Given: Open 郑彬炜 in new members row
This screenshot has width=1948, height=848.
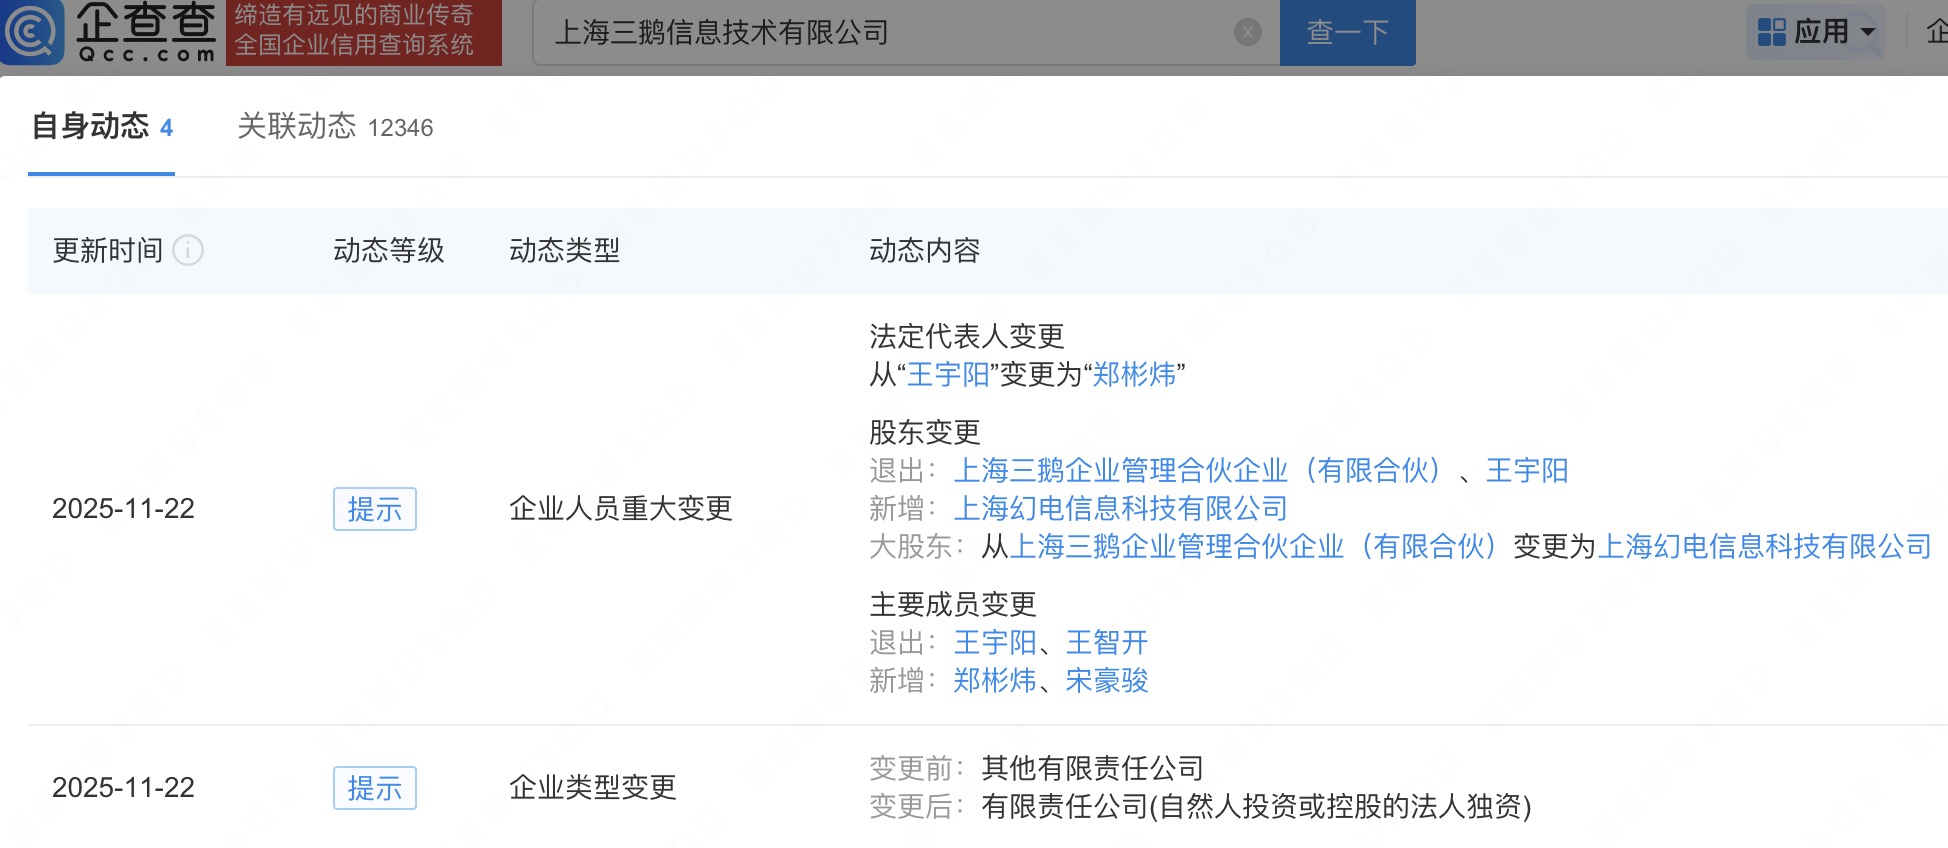Looking at the screenshot, I should tap(994, 680).
